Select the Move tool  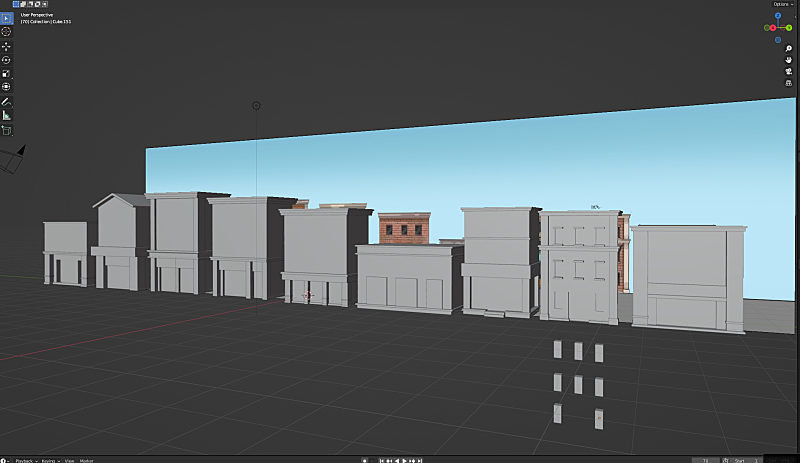(6, 47)
